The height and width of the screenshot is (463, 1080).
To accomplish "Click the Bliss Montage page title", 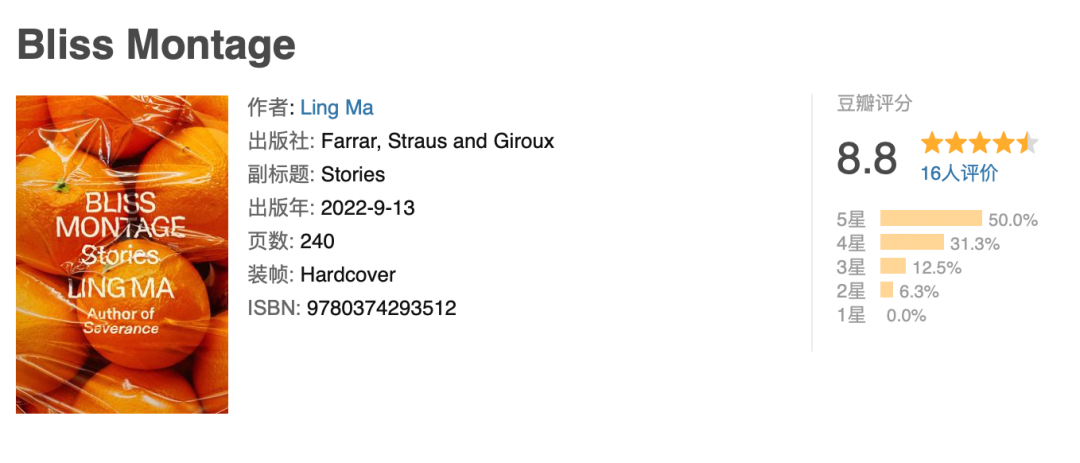I will coord(157,44).
